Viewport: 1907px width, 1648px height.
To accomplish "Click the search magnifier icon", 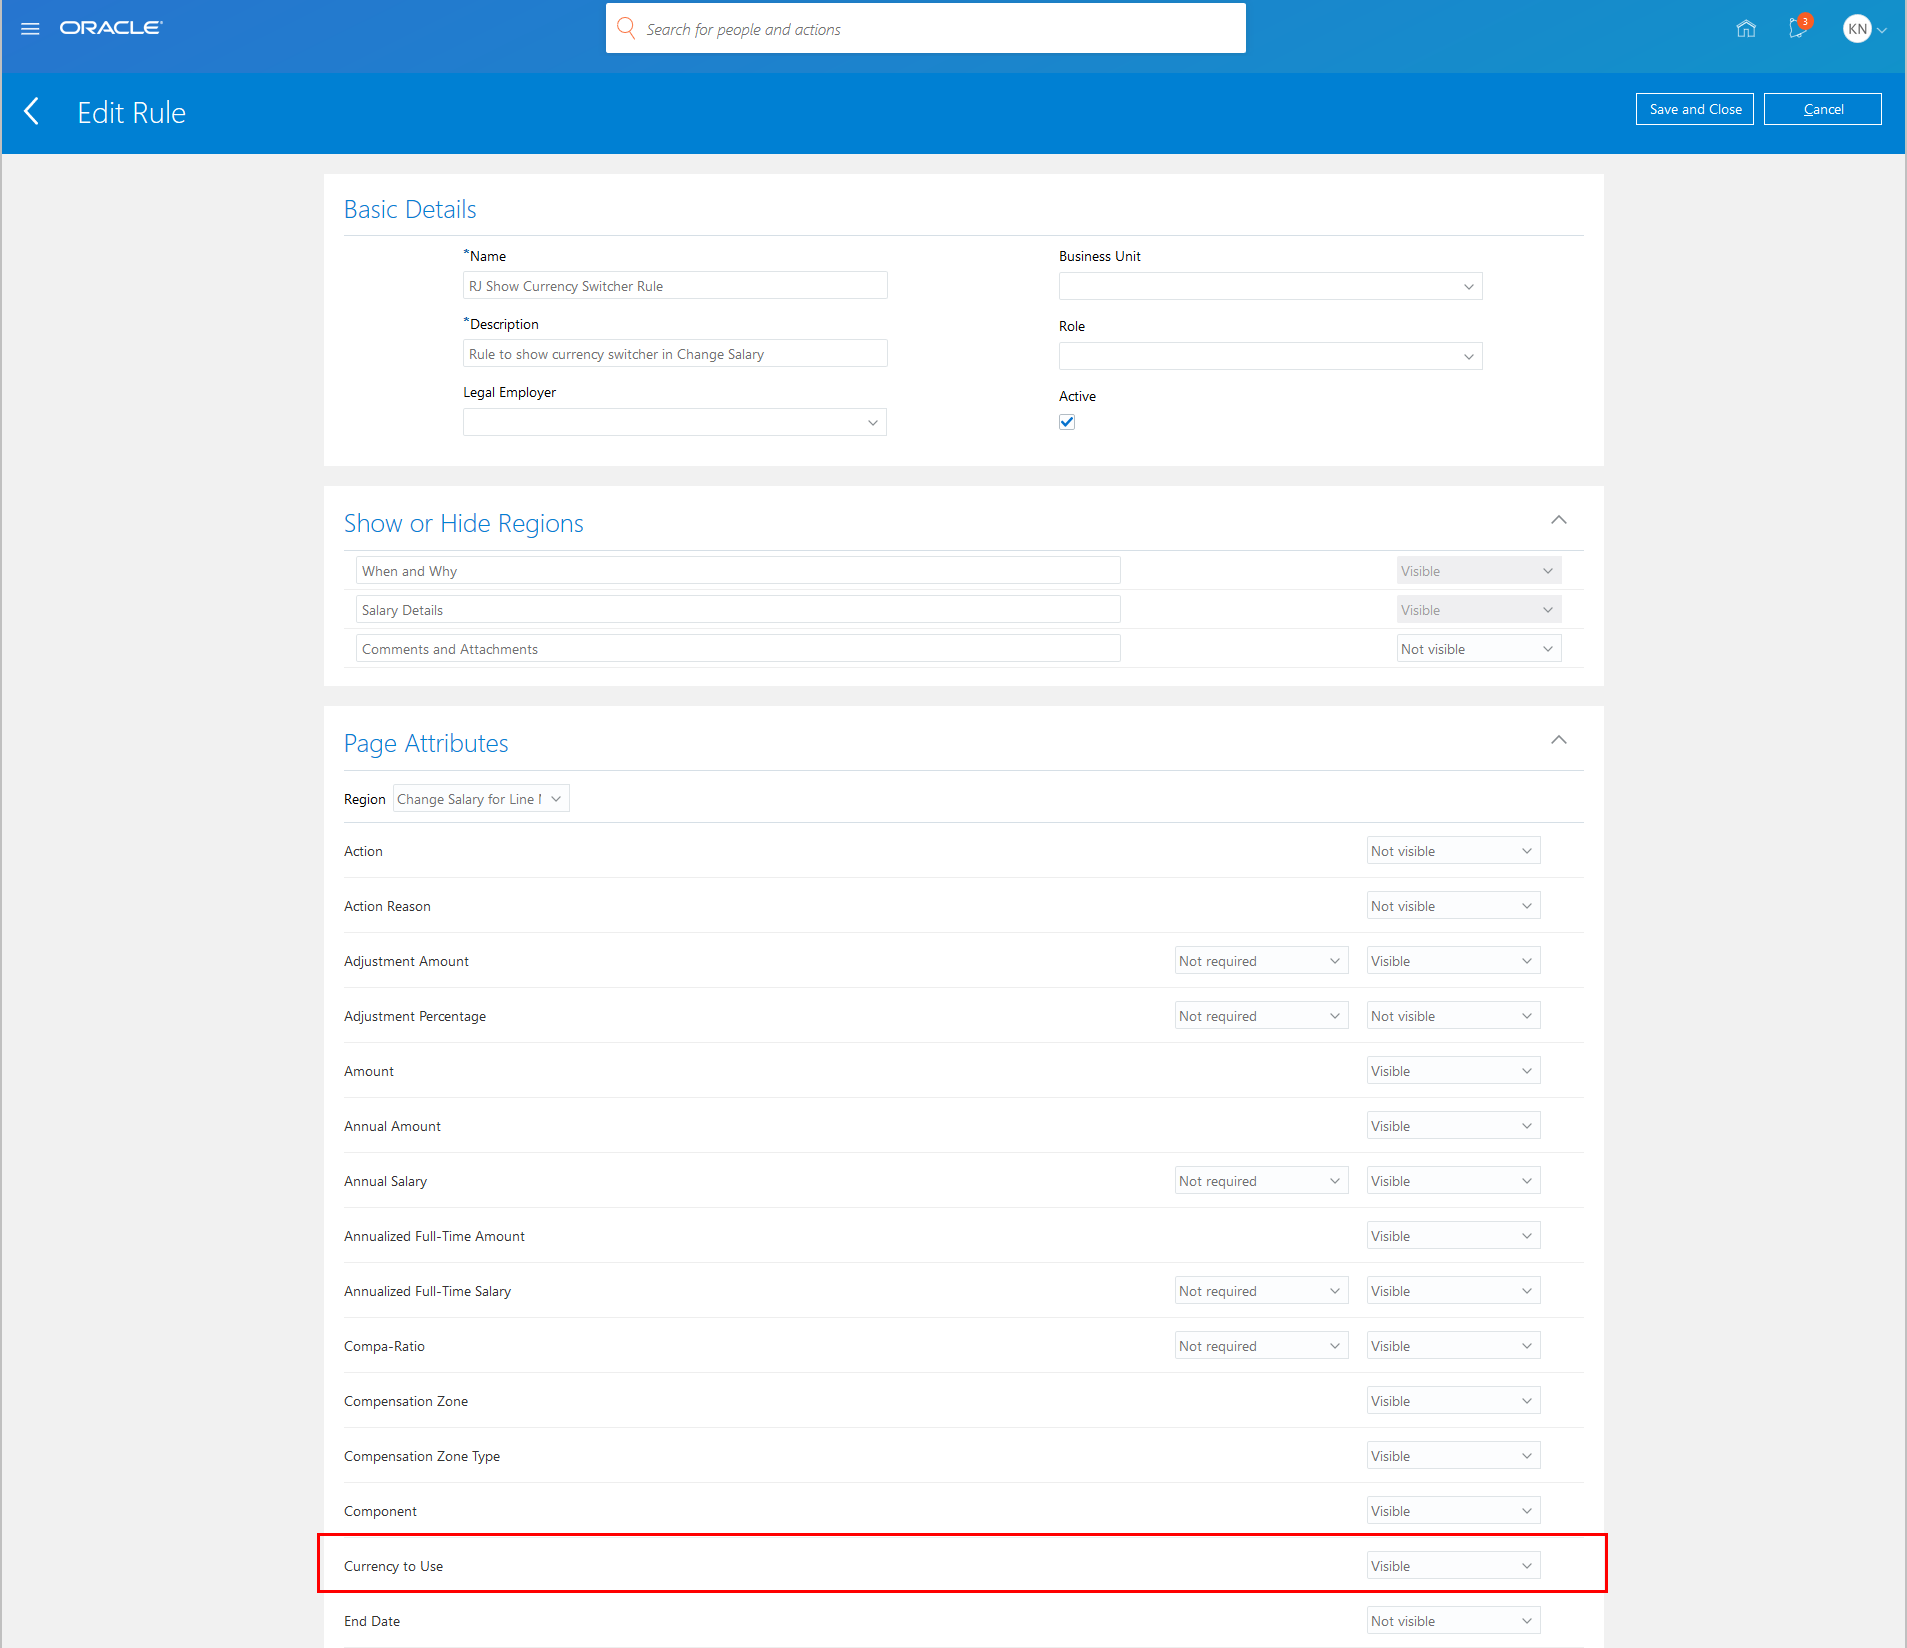I will point(626,28).
